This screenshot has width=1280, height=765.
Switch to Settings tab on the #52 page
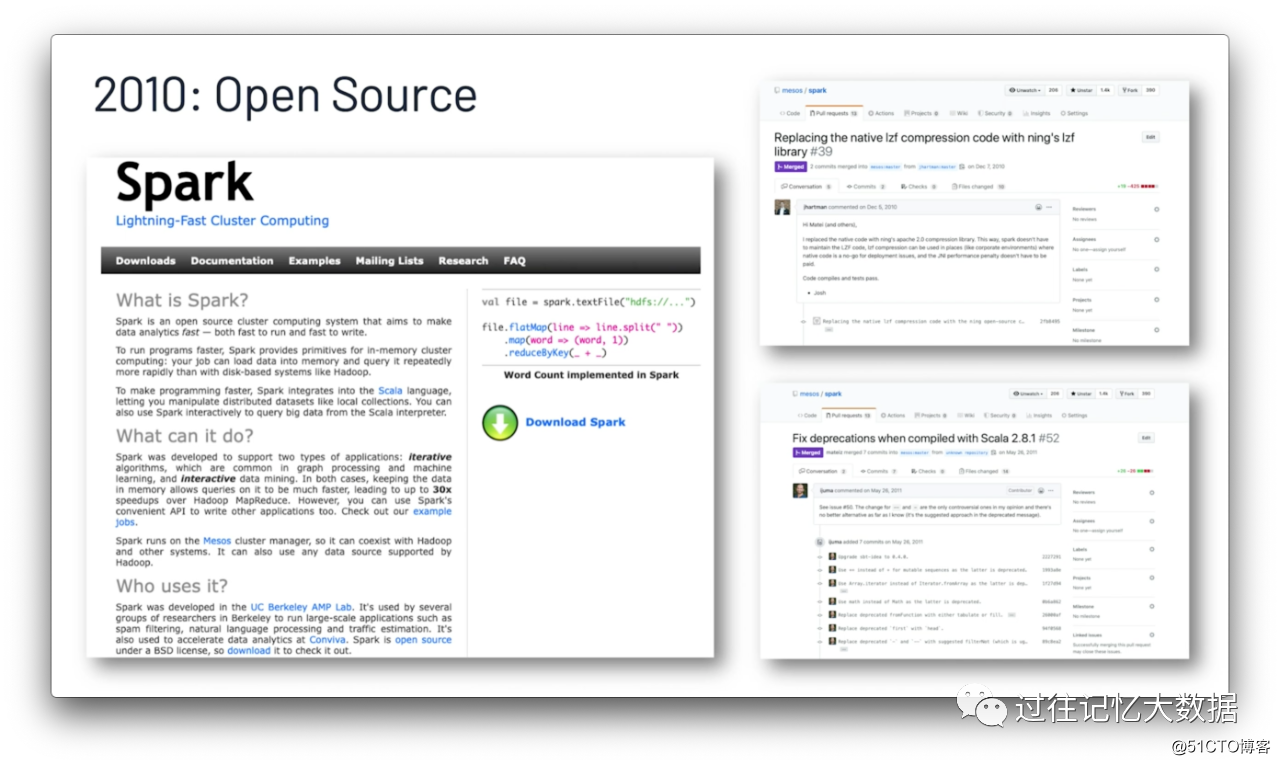pyautogui.click(x=1075, y=415)
